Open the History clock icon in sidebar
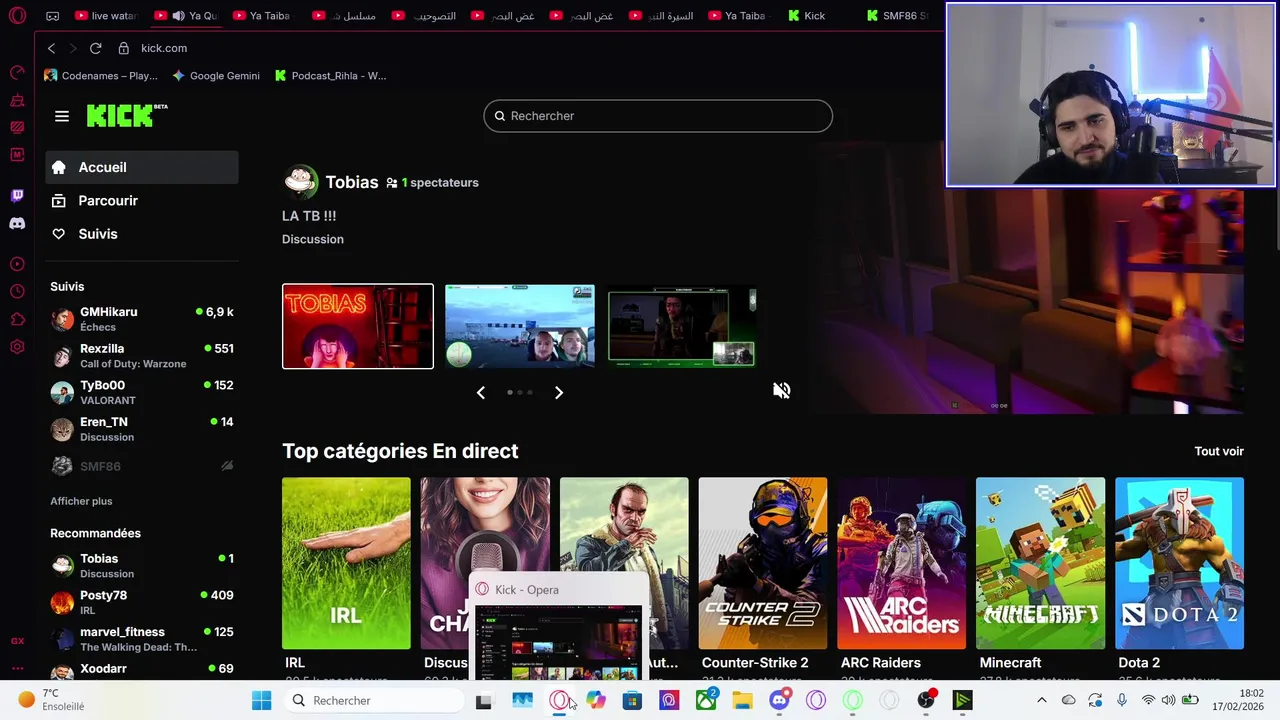The width and height of the screenshot is (1280, 720). point(17,291)
